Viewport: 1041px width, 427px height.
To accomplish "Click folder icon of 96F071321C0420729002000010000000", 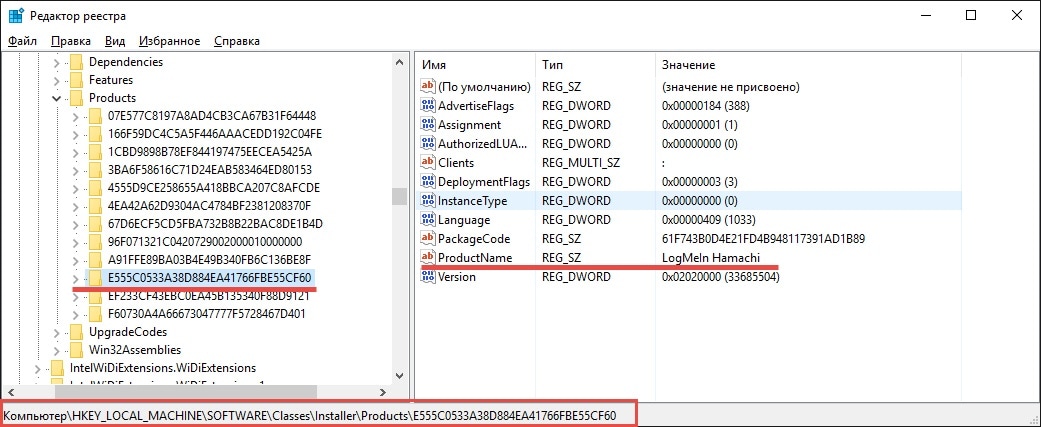I will (x=95, y=242).
